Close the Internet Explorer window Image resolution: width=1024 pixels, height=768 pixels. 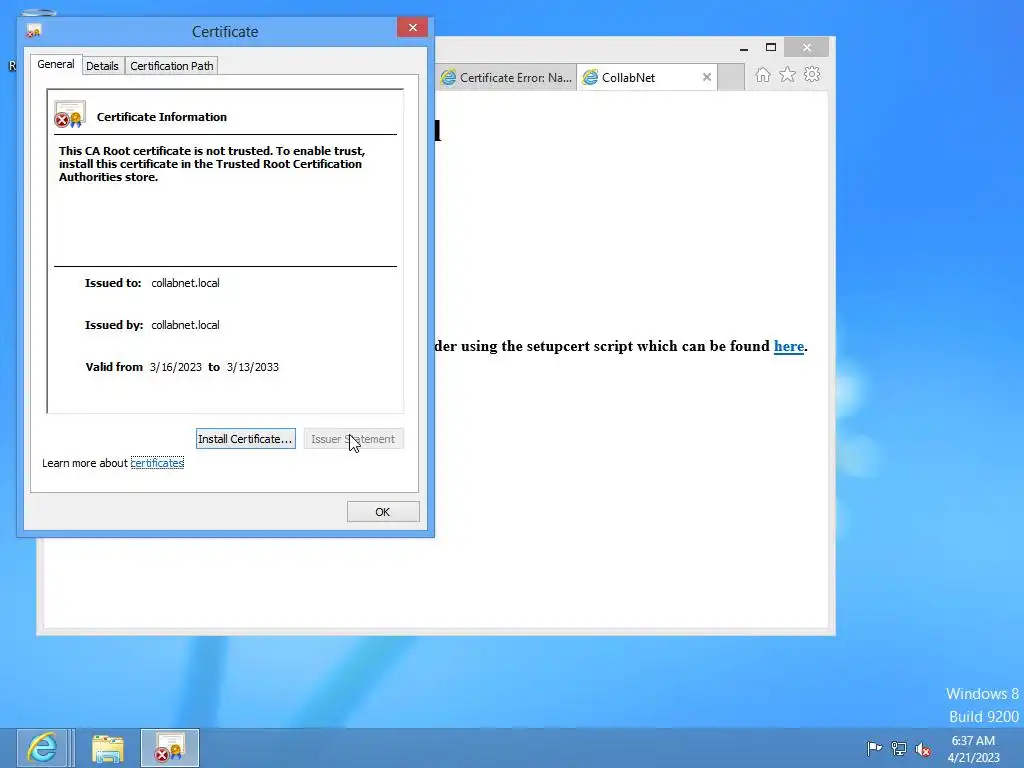(807, 48)
